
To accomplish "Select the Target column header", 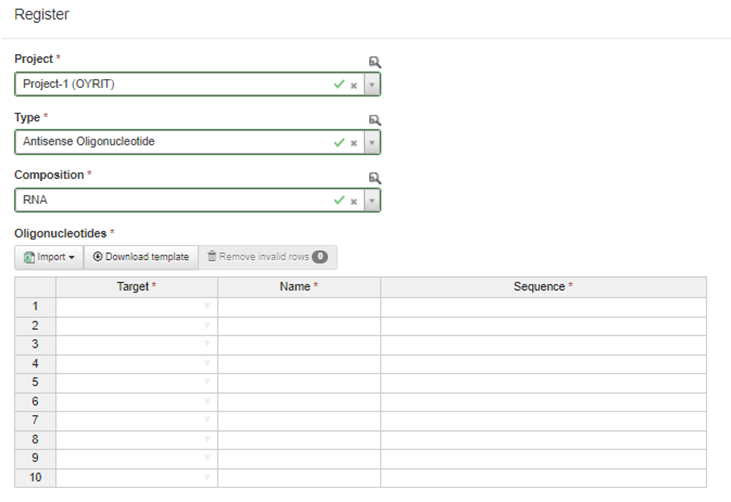I will (x=136, y=287).
